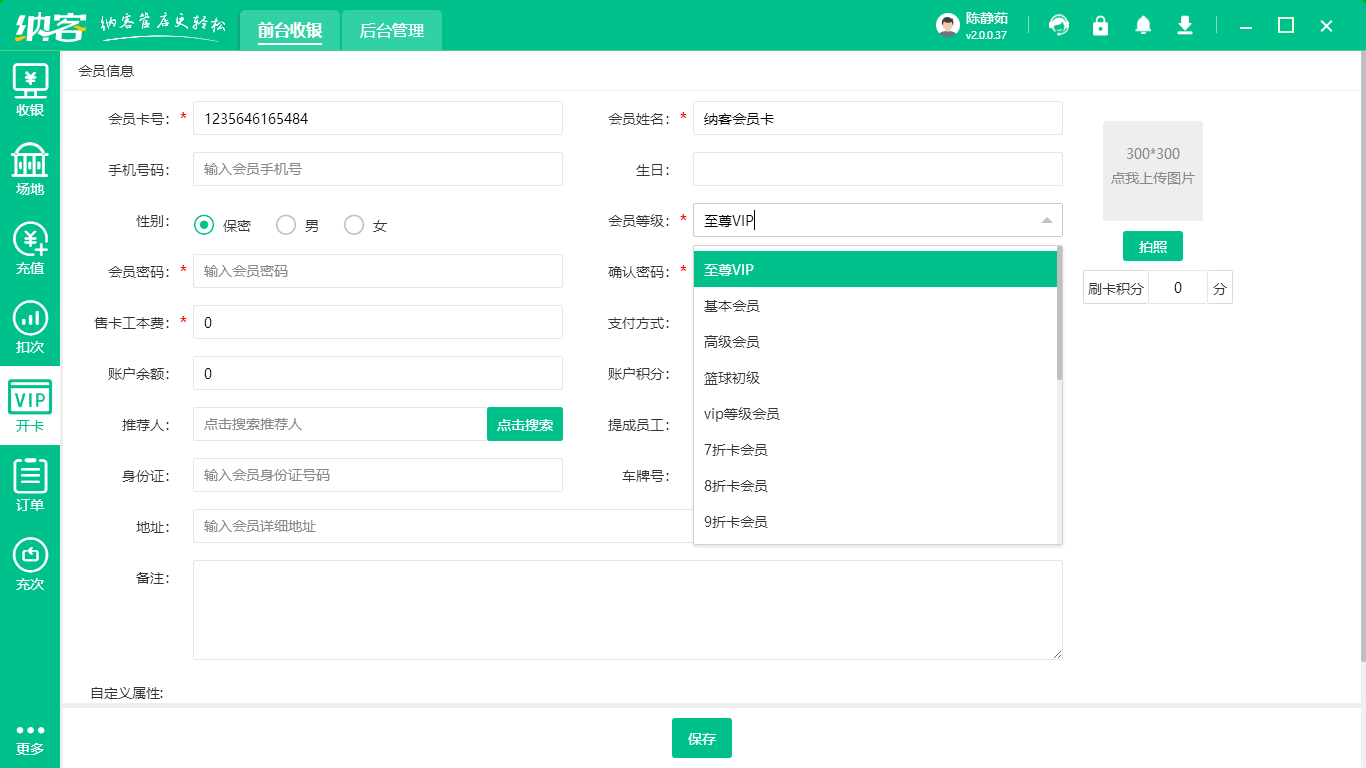Viewport: 1366px width, 768px height.
Task: Click the 保存 save button
Action: tap(702, 739)
